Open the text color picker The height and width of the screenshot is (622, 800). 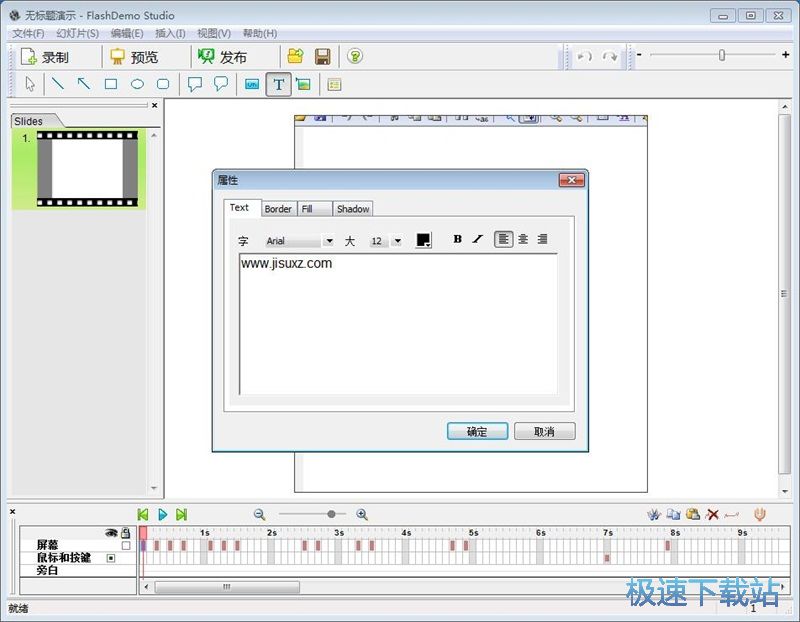coord(424,240)
